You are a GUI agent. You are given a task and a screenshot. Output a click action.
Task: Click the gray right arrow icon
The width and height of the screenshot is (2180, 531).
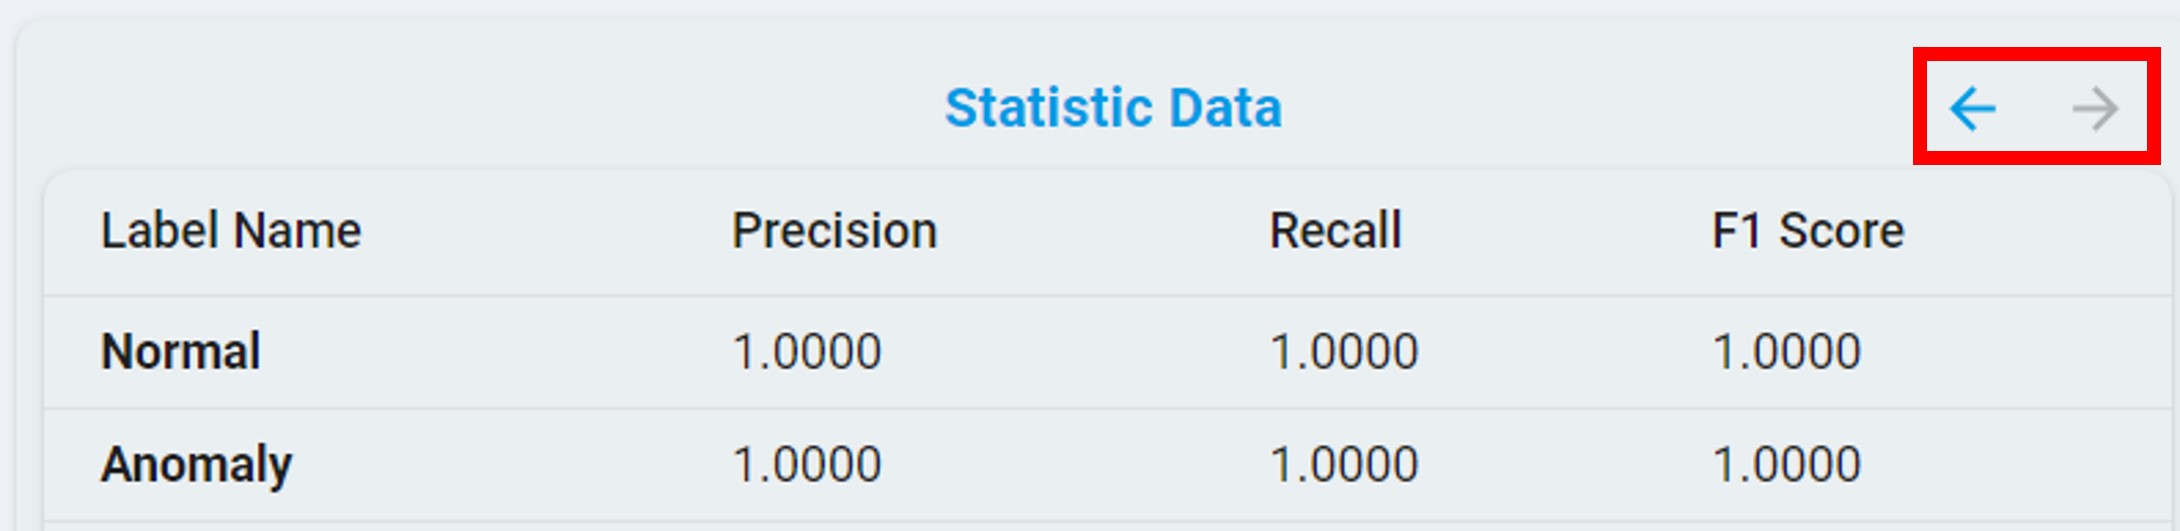point(2095,108)
